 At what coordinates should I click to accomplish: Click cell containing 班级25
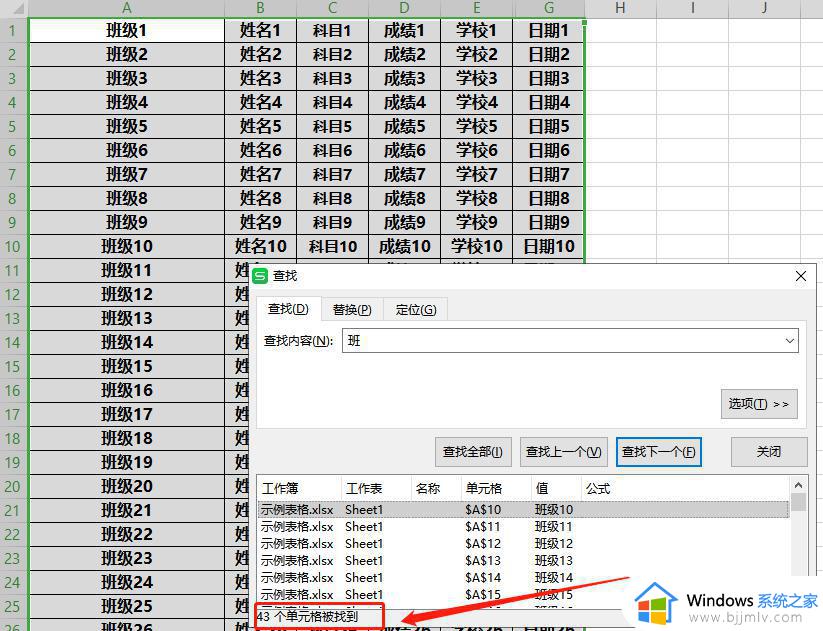pyautogui.click(x=126, y=606)
